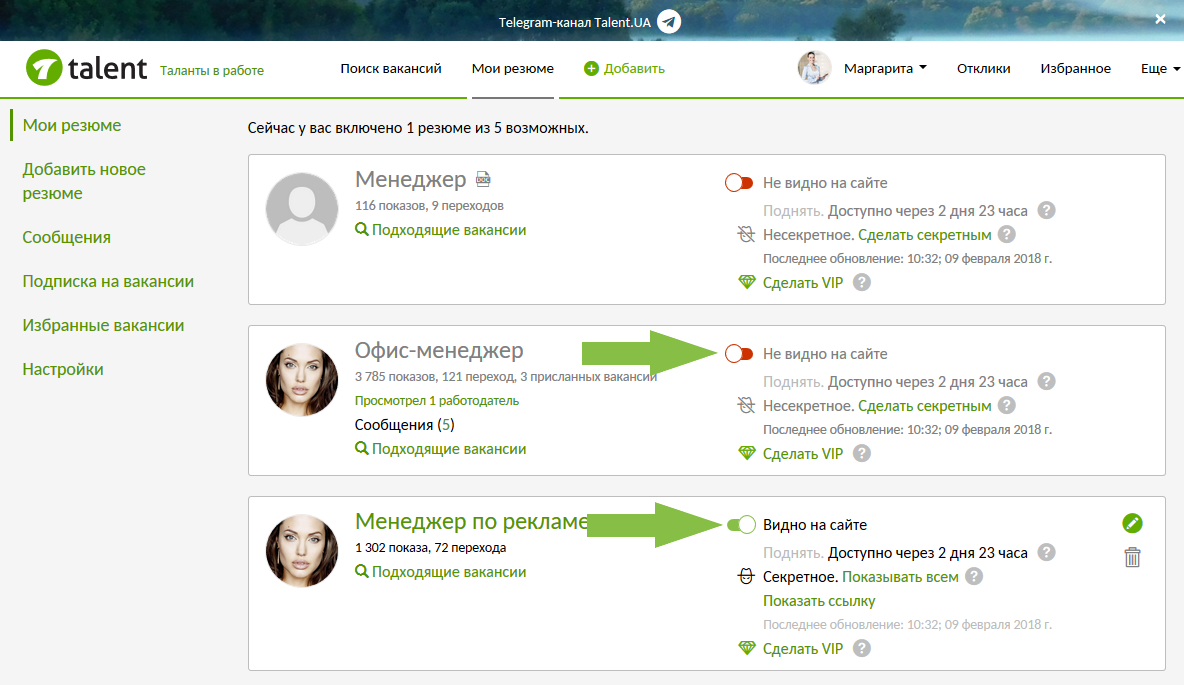The width and height of the screenshot is (1184, 685).
Task: Select Сообщения in the left sidebar
Action: (x=66, y=238)
